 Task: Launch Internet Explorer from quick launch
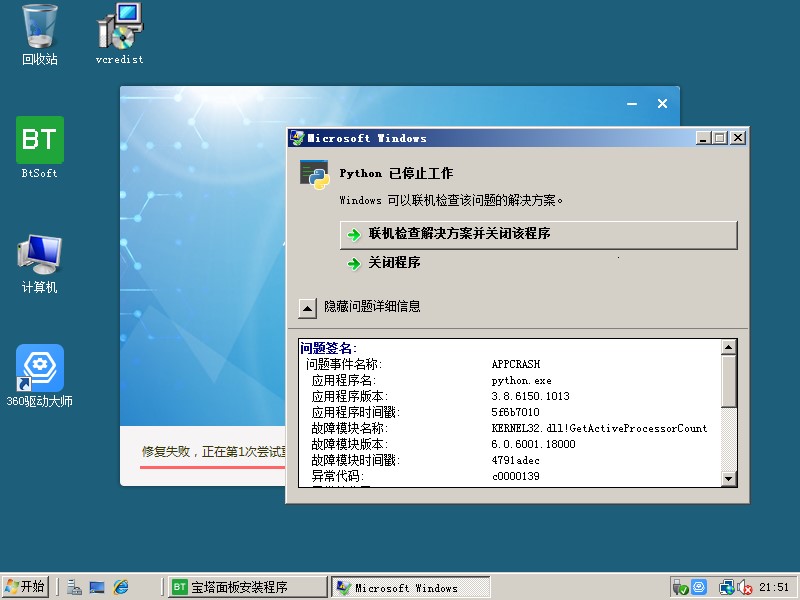121,587
